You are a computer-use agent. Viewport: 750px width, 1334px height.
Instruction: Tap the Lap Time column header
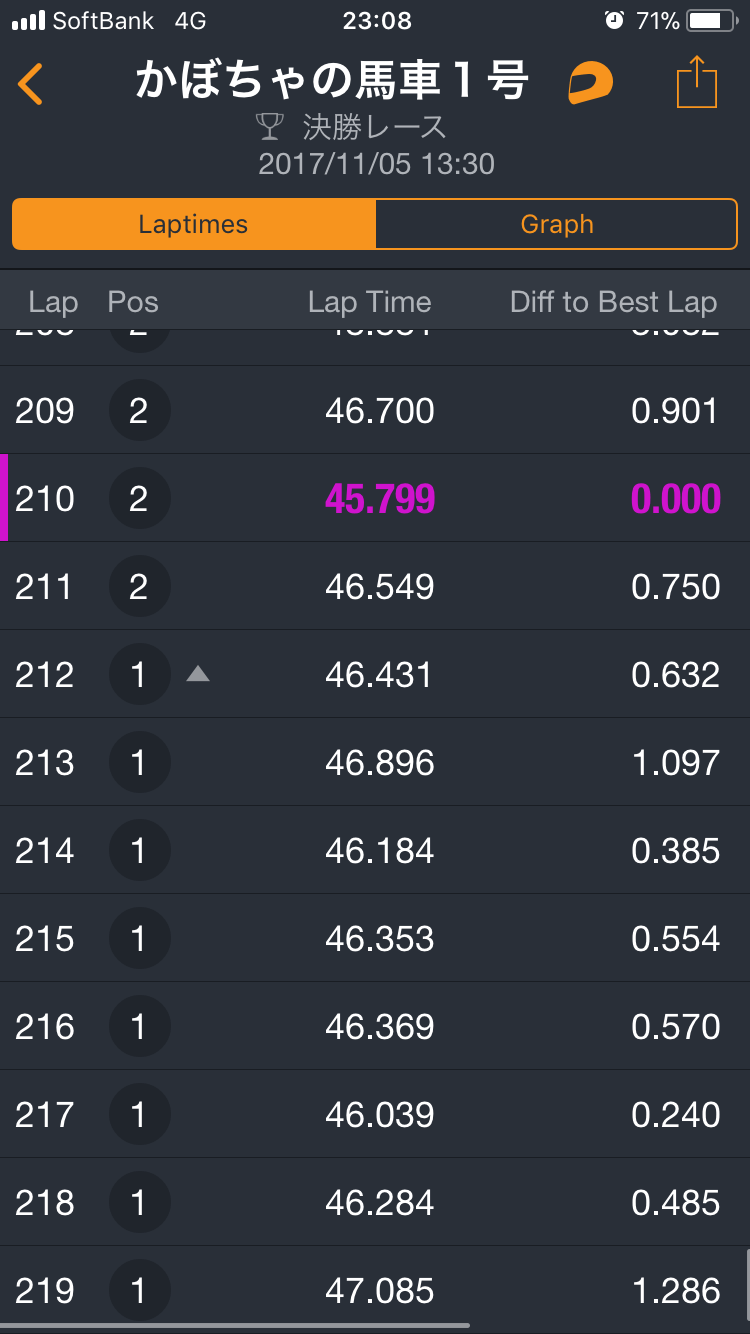pyautogui.click(x=370, y=302)
